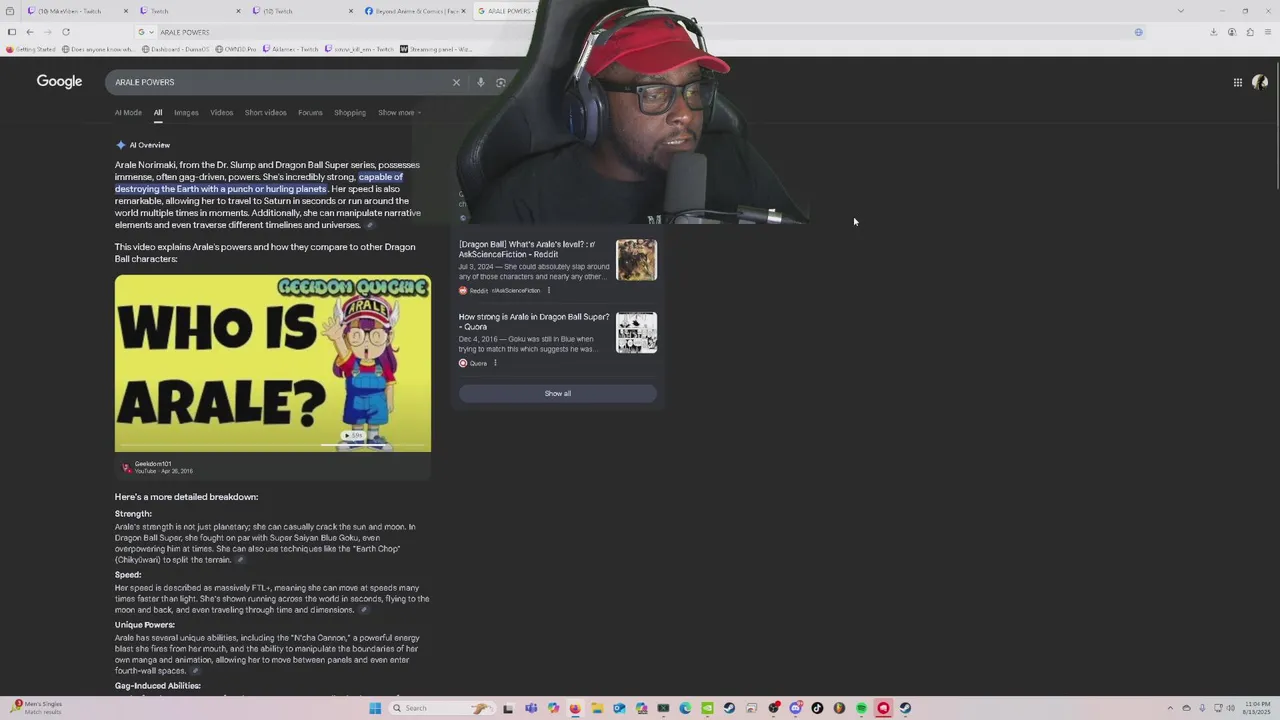The image size is (1280, 720).
Task: Open browser downloads panel
Action: click(x=1213, y=32)
